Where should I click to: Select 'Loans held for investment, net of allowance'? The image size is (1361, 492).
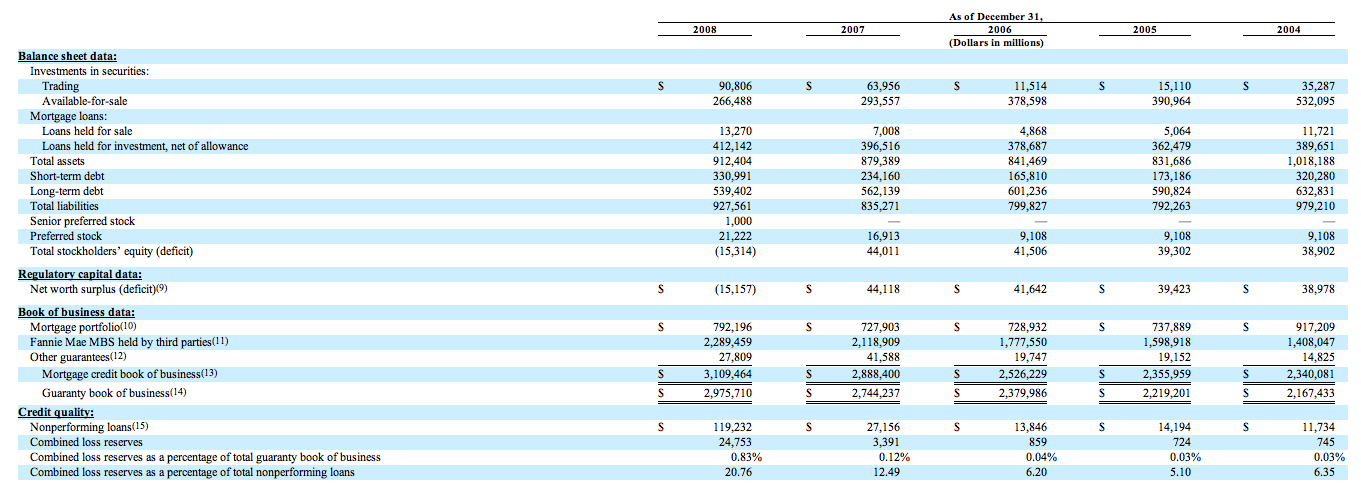click(145, 146)
